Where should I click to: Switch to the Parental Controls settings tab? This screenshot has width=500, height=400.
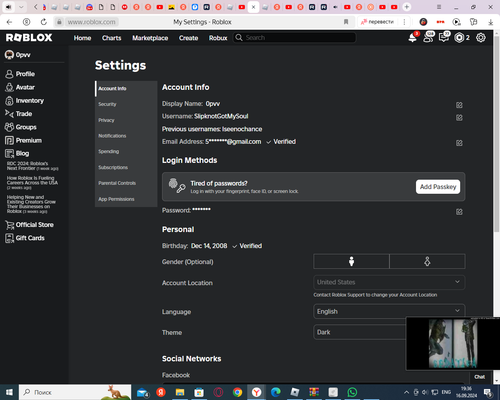pos(126,183)
